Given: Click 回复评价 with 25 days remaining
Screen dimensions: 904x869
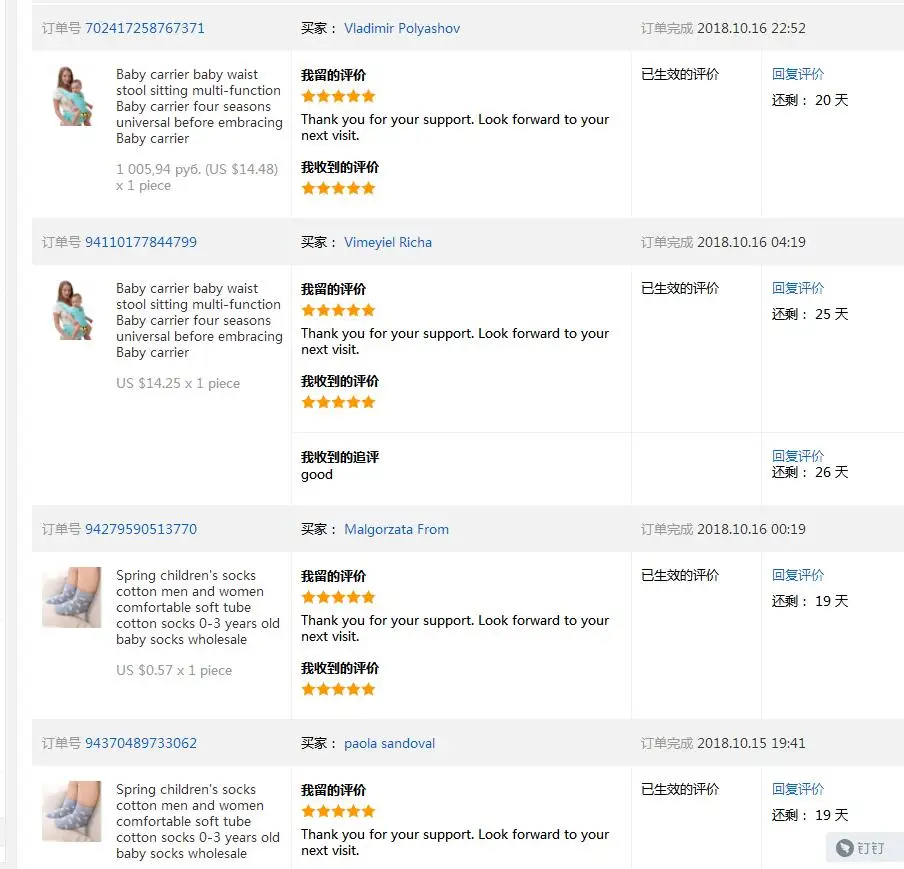Looking at the screenshot, I should (798, 288).
